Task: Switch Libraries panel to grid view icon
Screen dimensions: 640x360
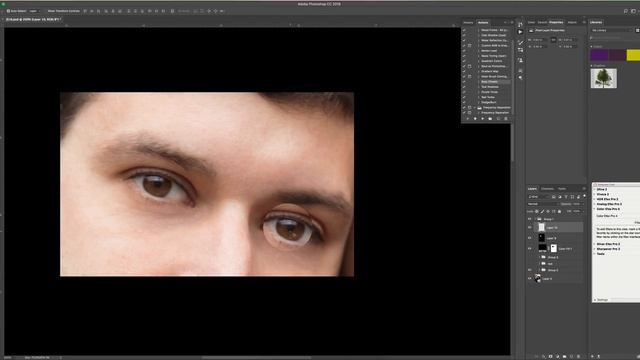Action: 638,30
